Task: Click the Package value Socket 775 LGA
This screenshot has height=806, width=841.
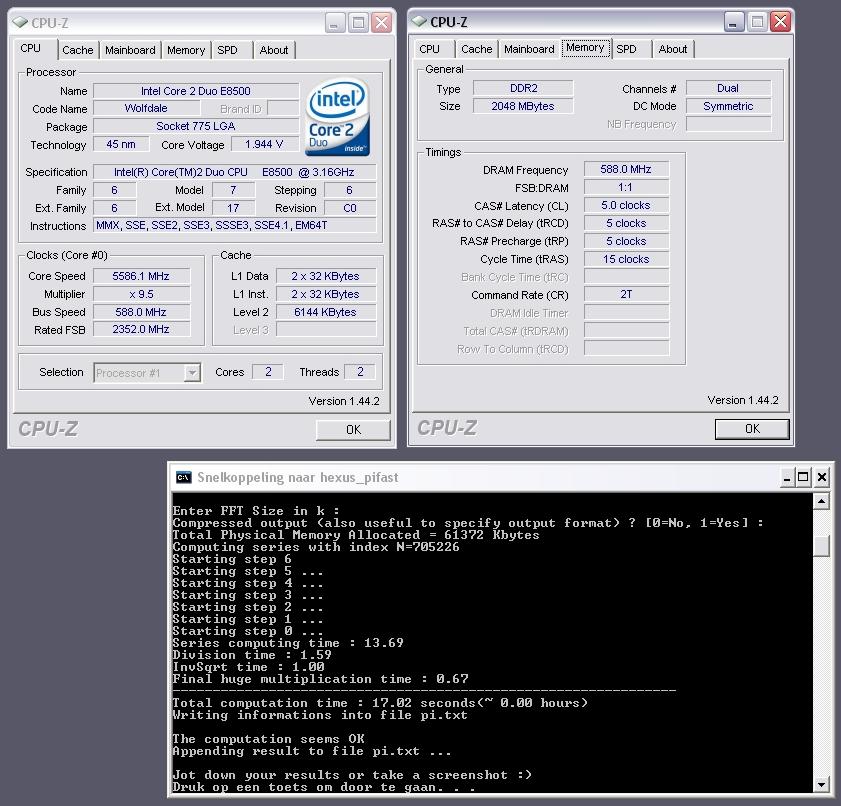Action: tap(196, 126)
